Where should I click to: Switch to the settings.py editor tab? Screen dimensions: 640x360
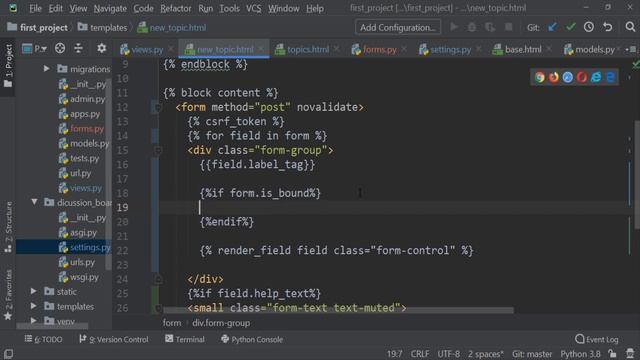[x=450, y=49]
